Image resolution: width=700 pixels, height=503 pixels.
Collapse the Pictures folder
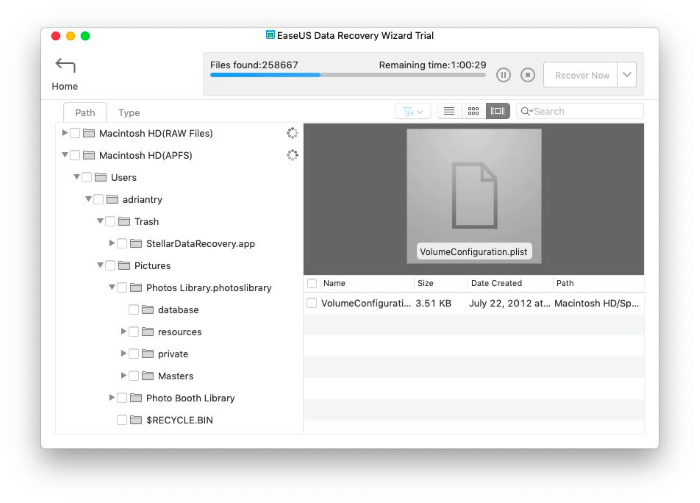100,265
